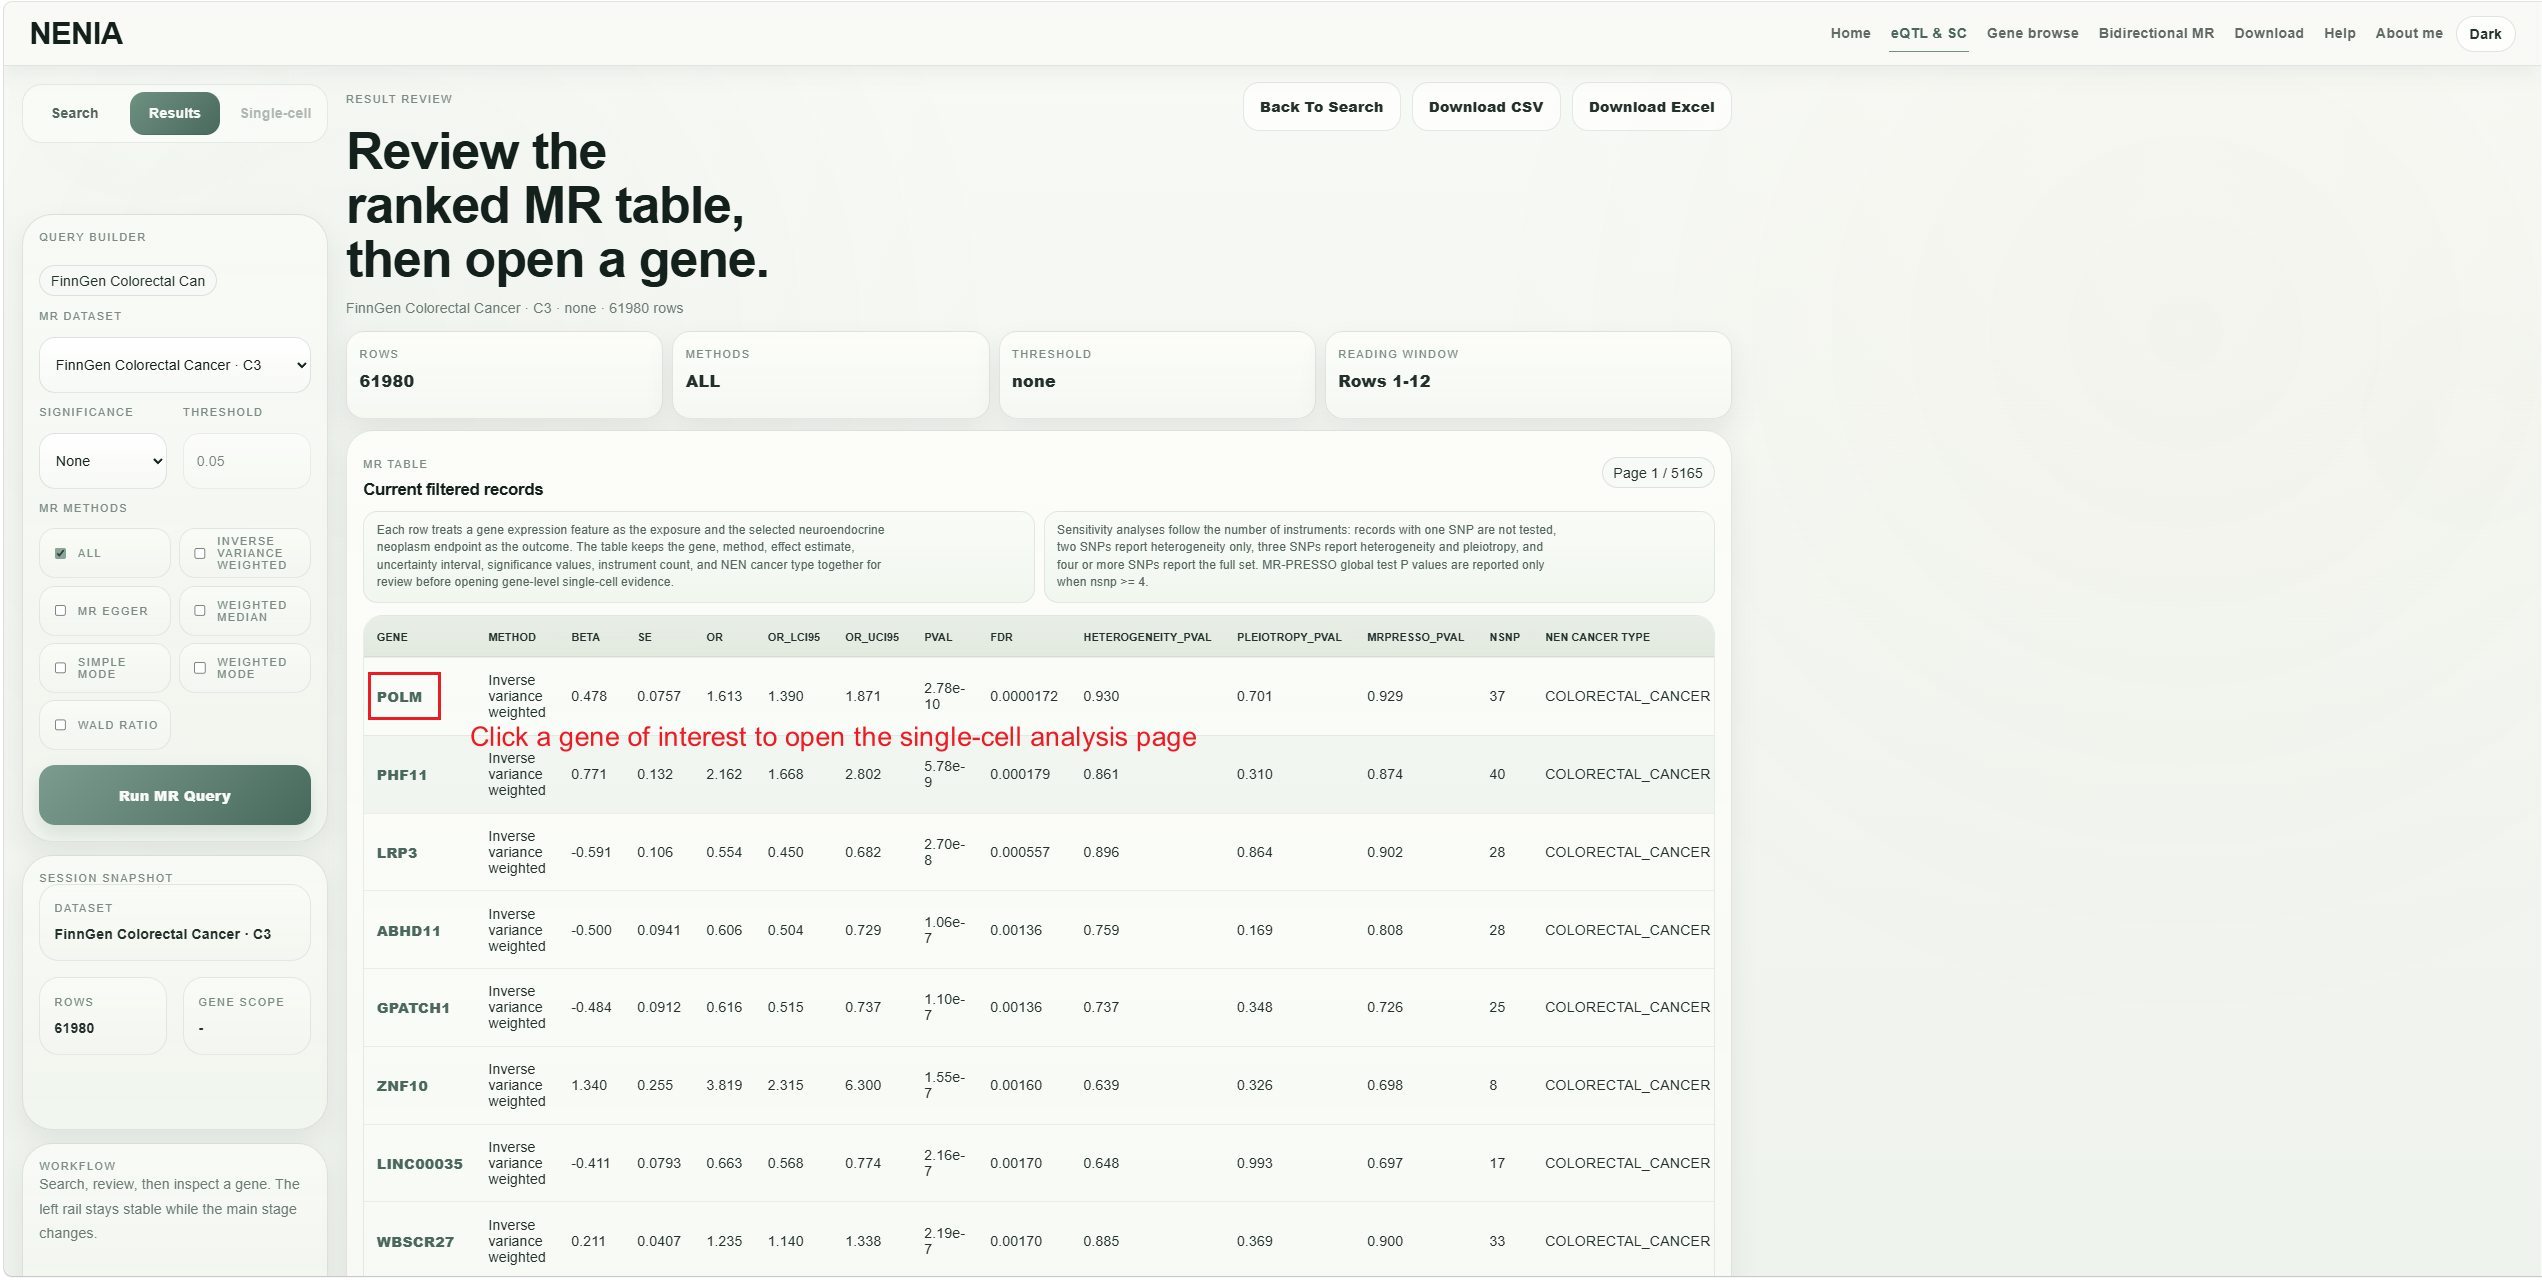Check the ALL methods checkbox
This screenshot has width=2542, height=1280.
61,553
